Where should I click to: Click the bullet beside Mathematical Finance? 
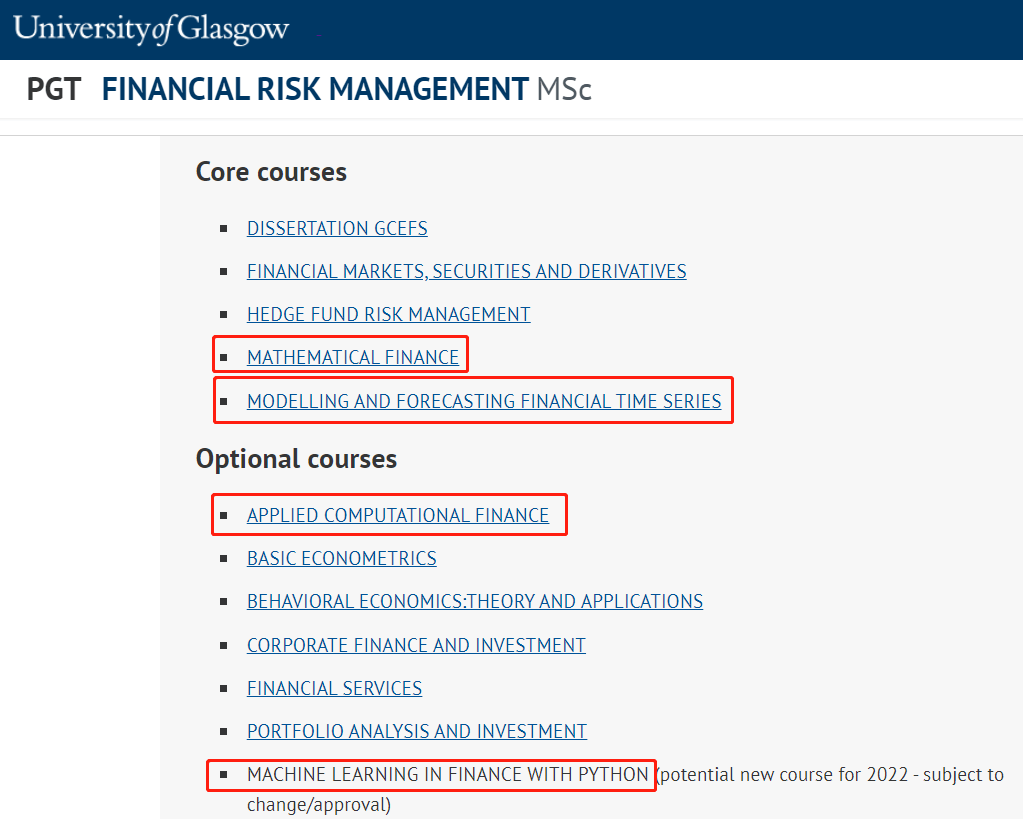224,358
